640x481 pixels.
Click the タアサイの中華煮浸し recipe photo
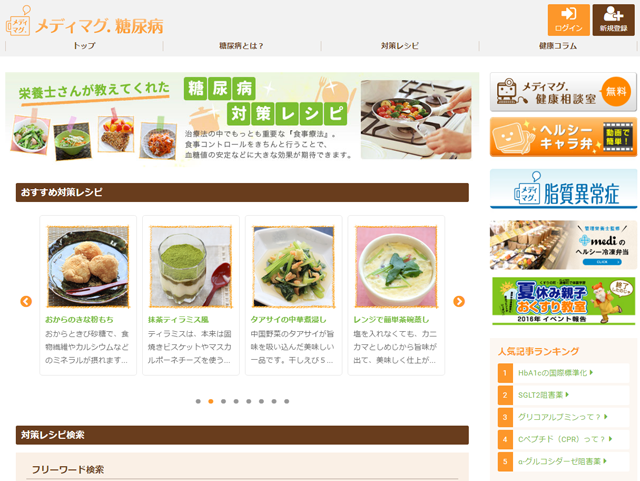click(x=293, y=267)
